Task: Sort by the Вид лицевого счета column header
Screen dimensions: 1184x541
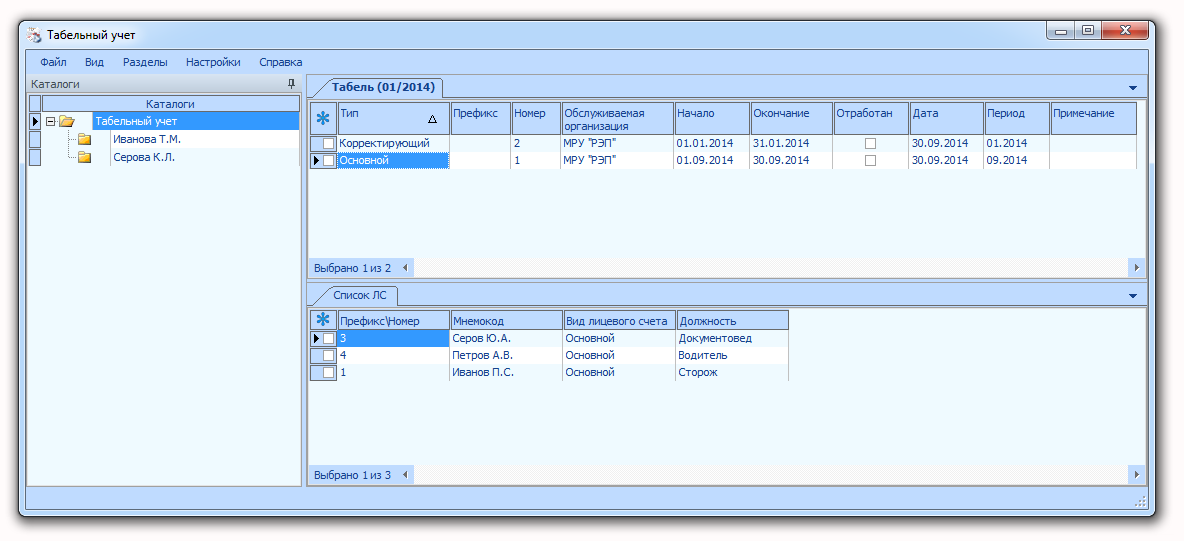Action: (x=619, y=320)
